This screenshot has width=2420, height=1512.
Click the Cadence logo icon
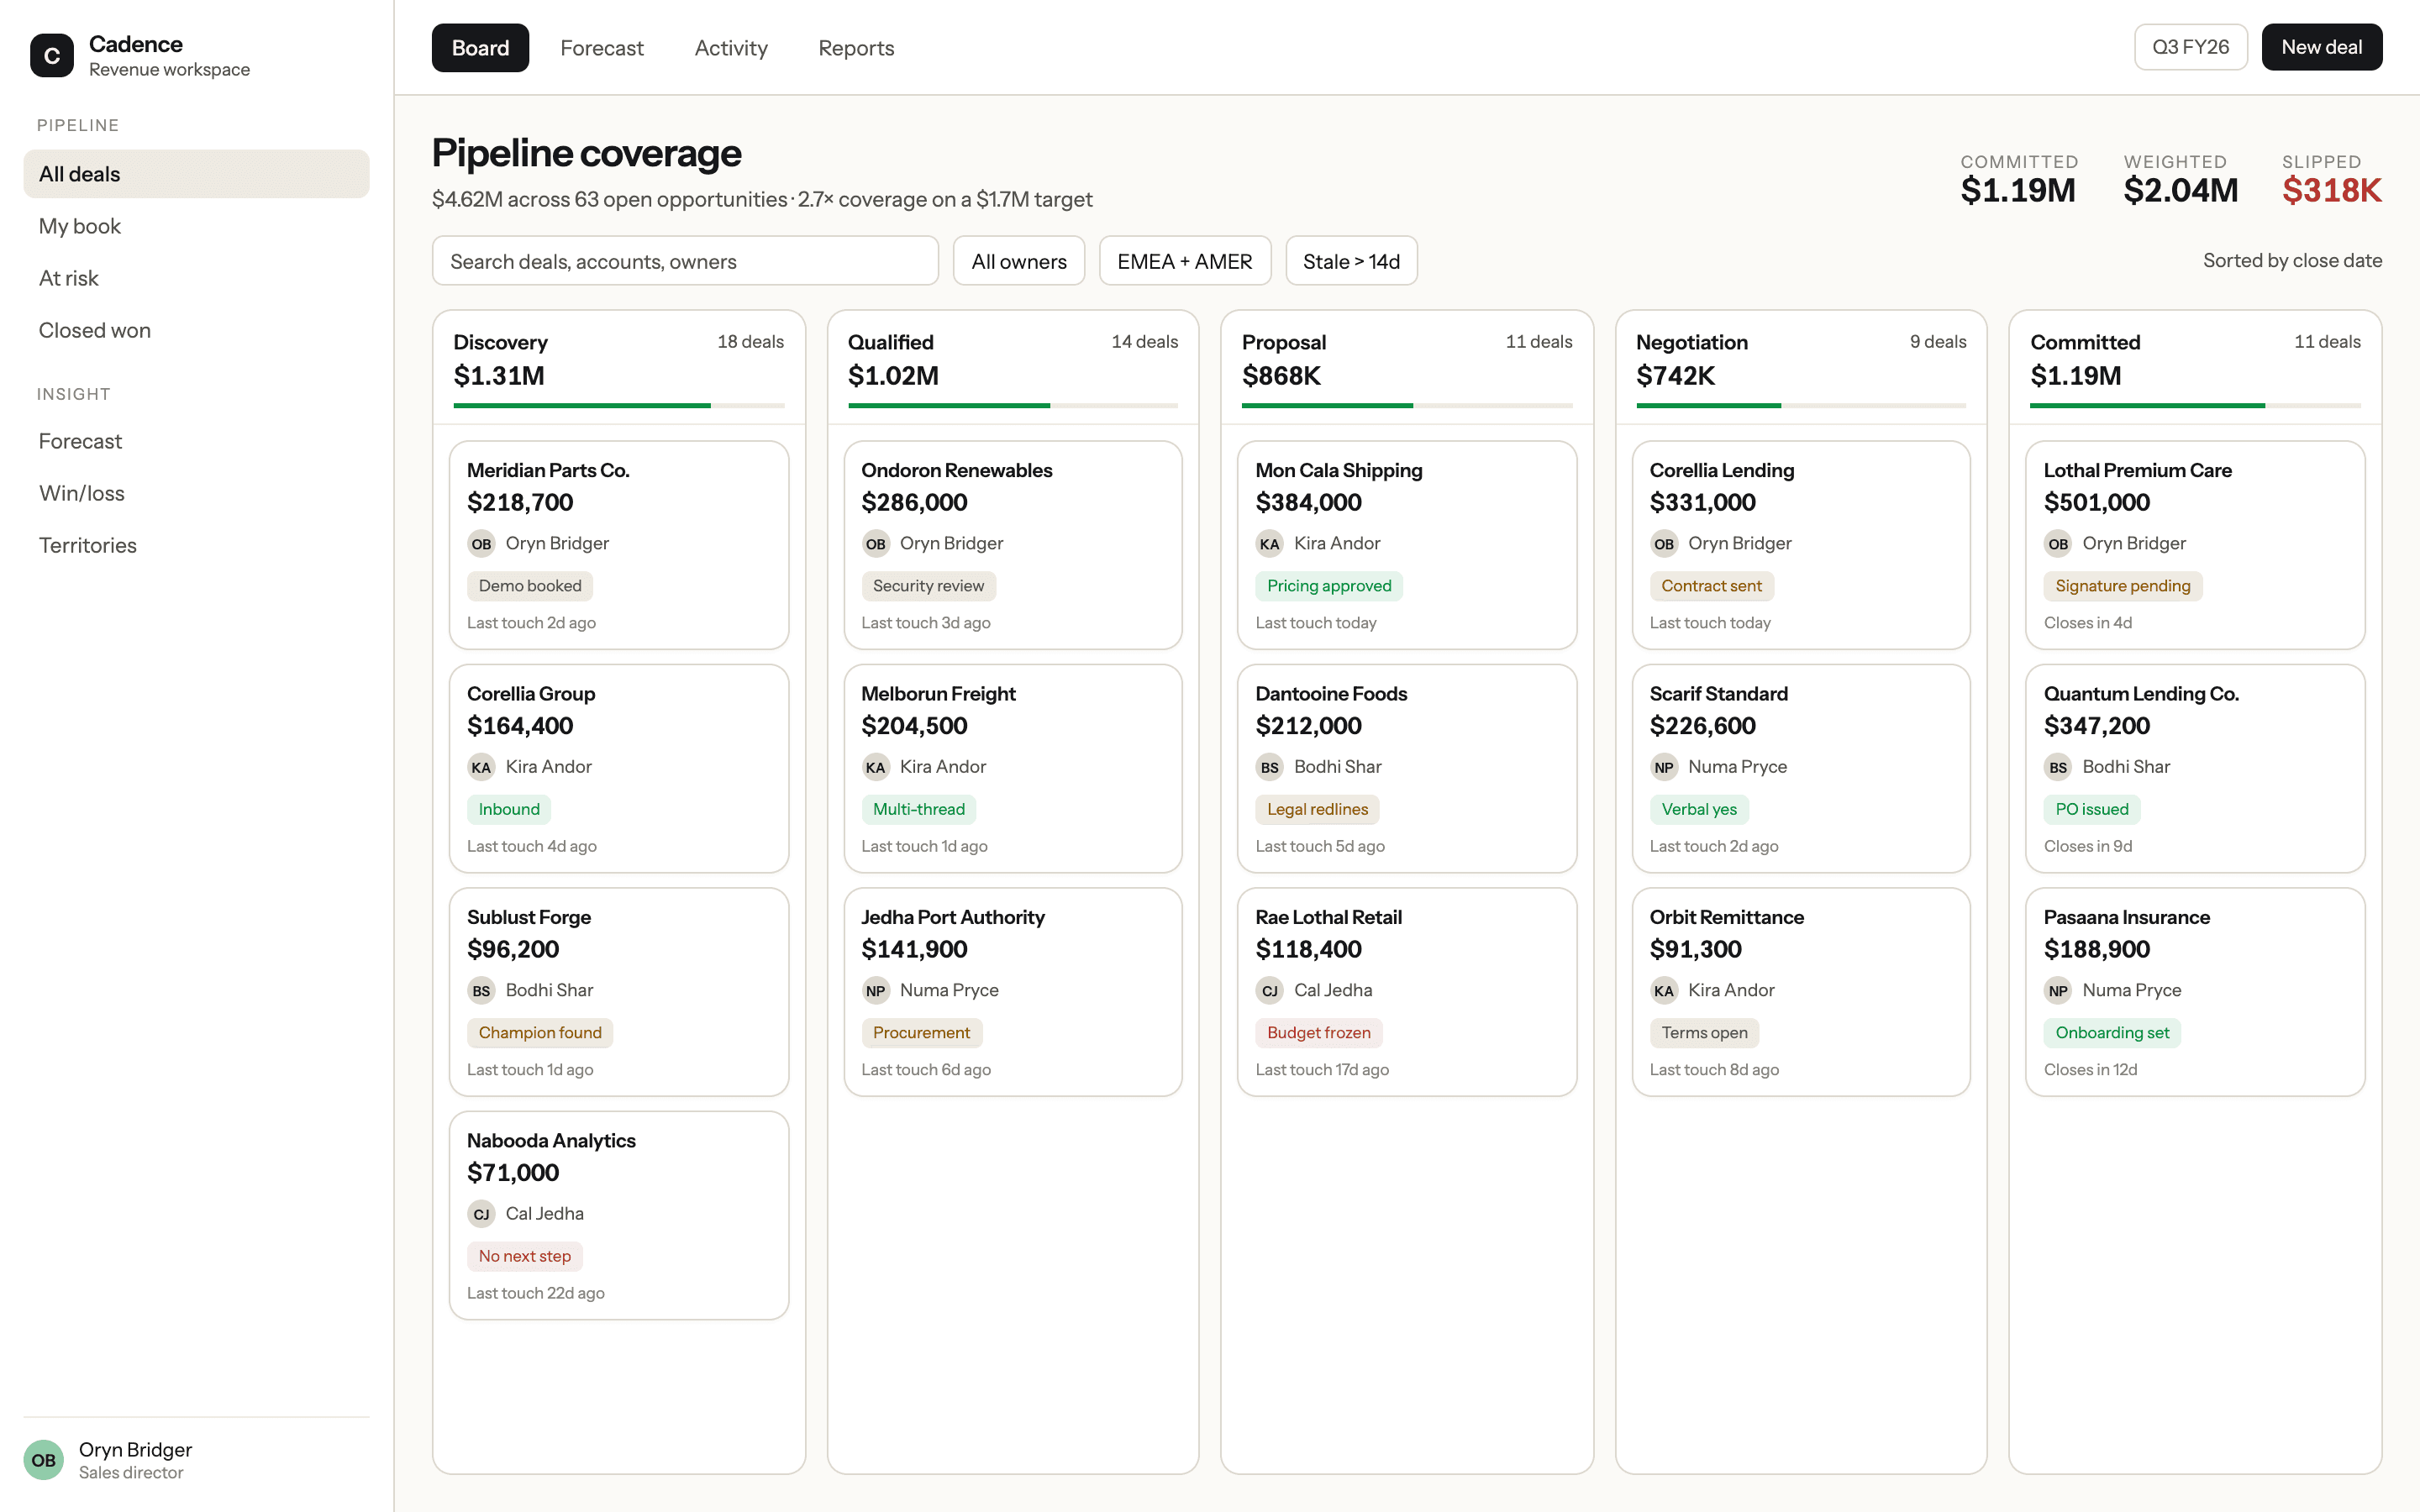pyautogui.click(x=52, y=56)
